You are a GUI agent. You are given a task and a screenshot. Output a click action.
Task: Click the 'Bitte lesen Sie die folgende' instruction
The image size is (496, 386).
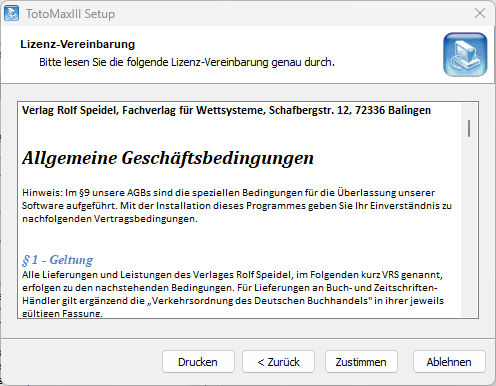(187, 62)
